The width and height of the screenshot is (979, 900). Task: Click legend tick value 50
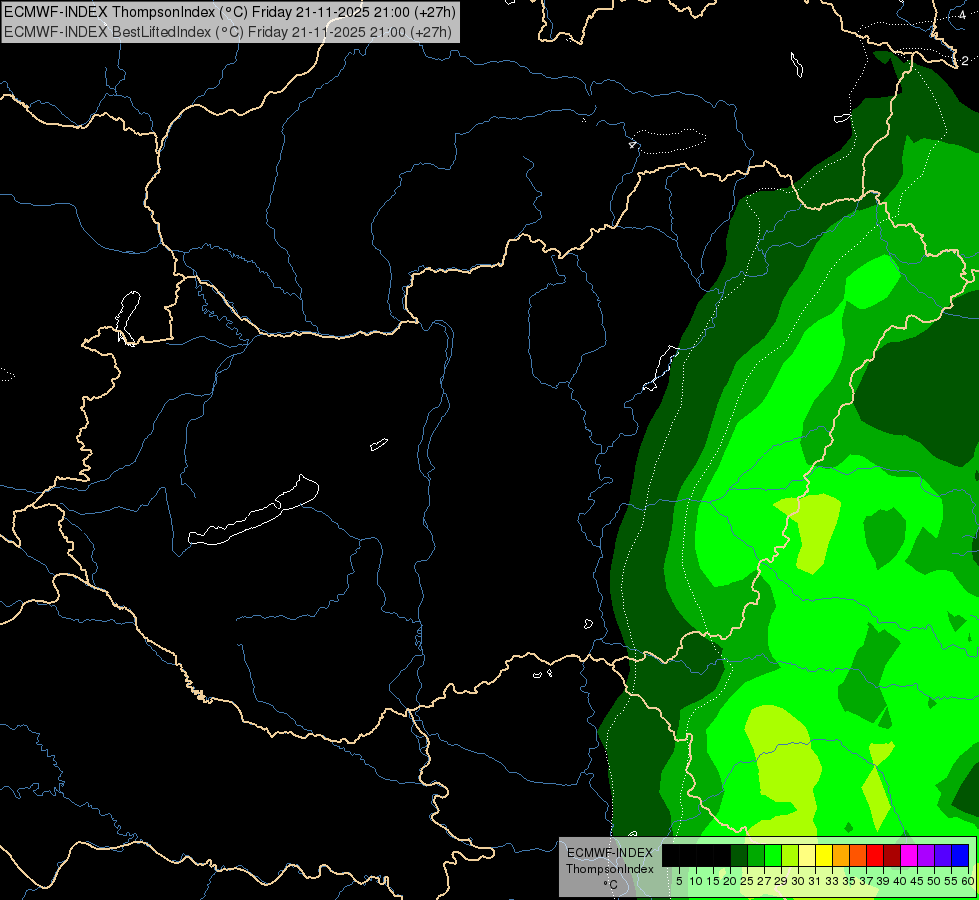(934, 881)
